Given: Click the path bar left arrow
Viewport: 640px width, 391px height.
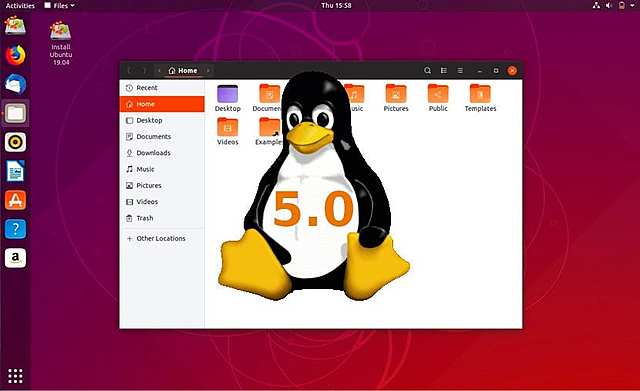Looking at the screenshot, I should [x=159, y=71].
